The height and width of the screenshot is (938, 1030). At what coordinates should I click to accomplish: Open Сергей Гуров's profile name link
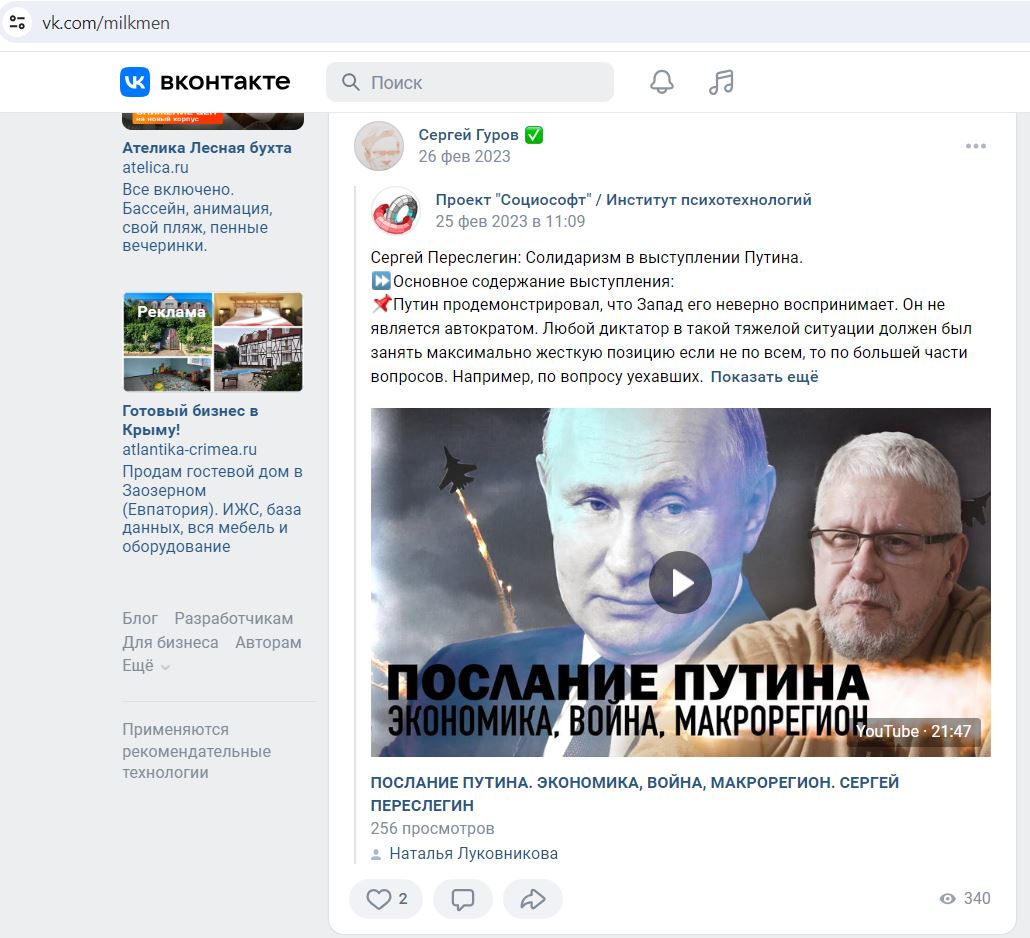(x=468, y=135)
